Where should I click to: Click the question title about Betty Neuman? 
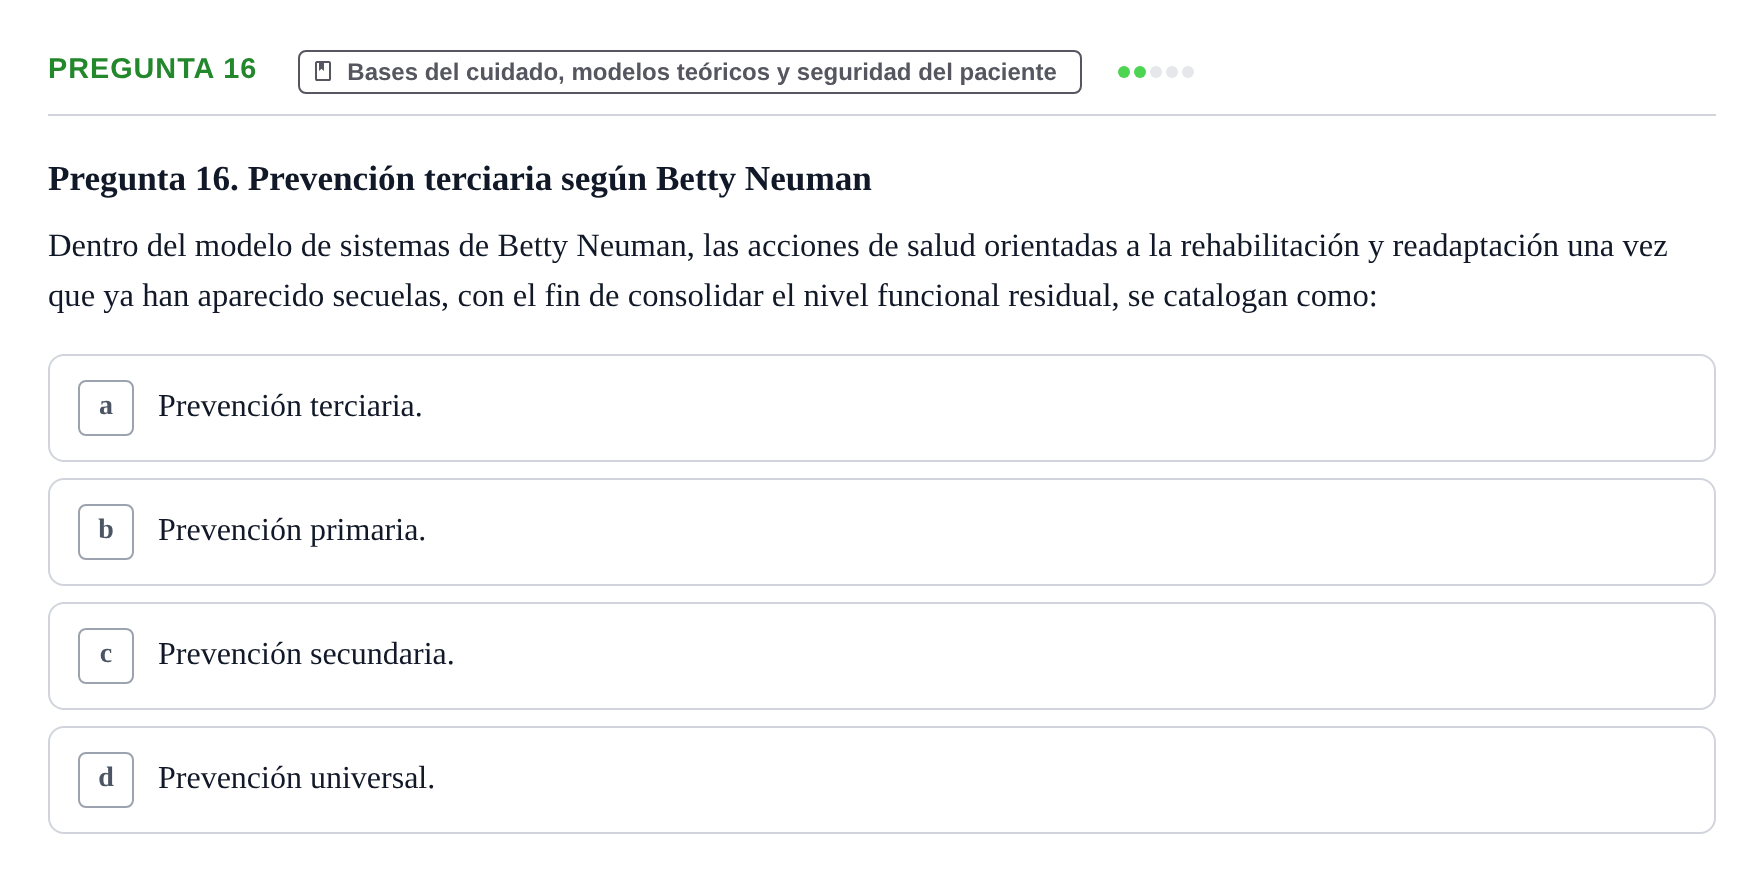tap(460, 179)
